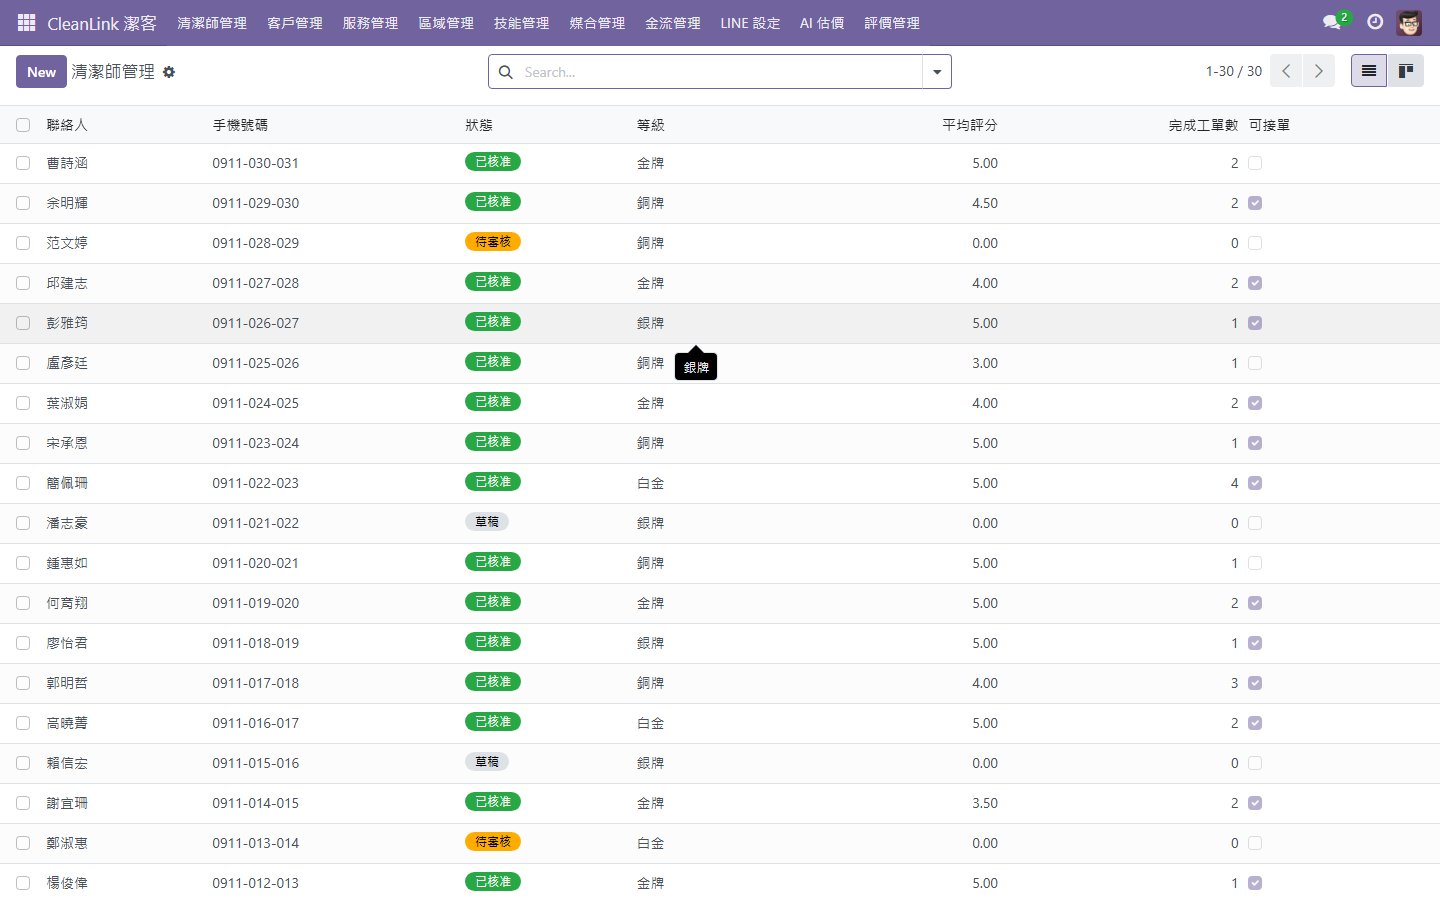Open the chat messages icon
The image size is (1440, 900).
(1331, 22)
